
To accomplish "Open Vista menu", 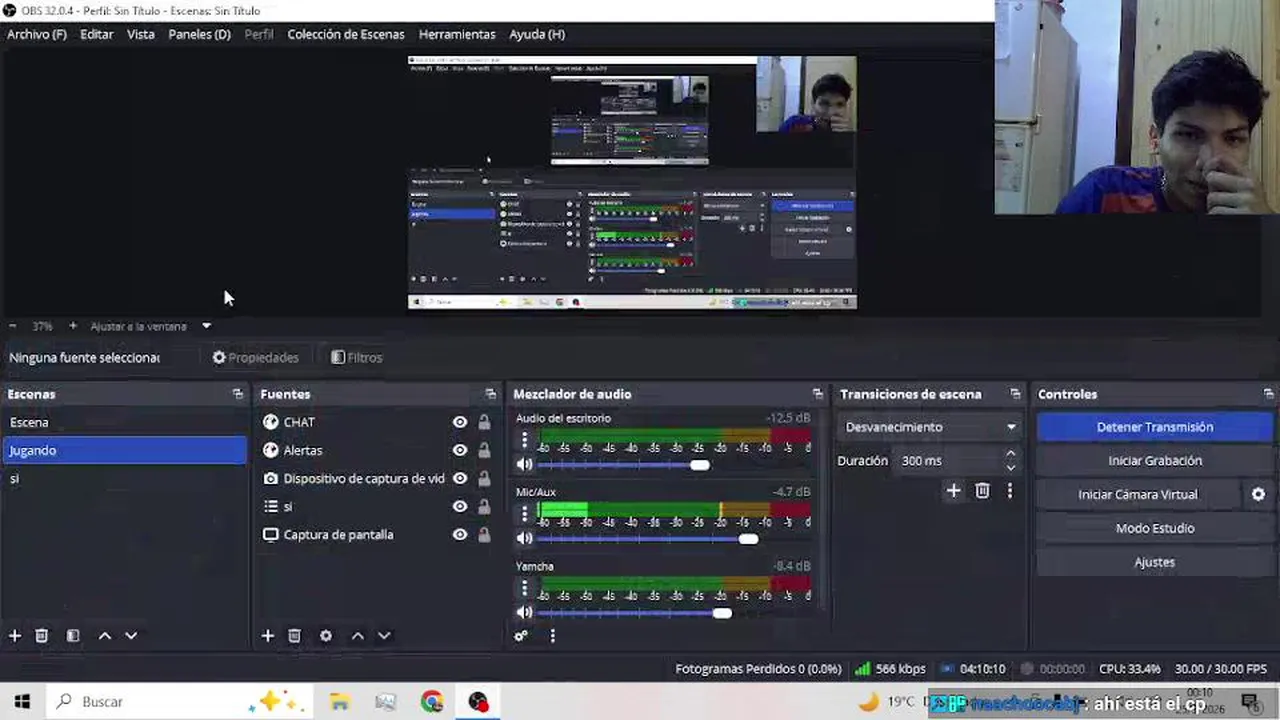I will click(141, 34).
